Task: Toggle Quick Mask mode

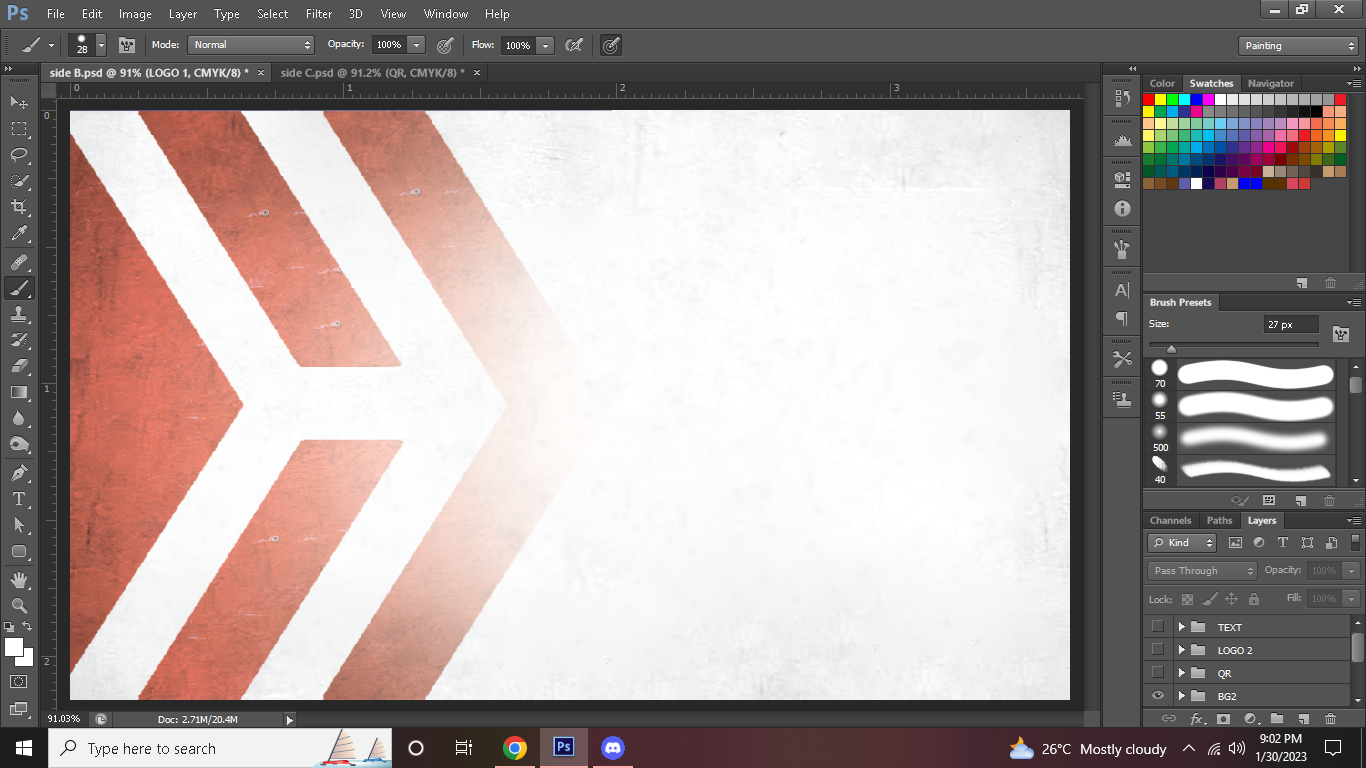Action: 19,681
